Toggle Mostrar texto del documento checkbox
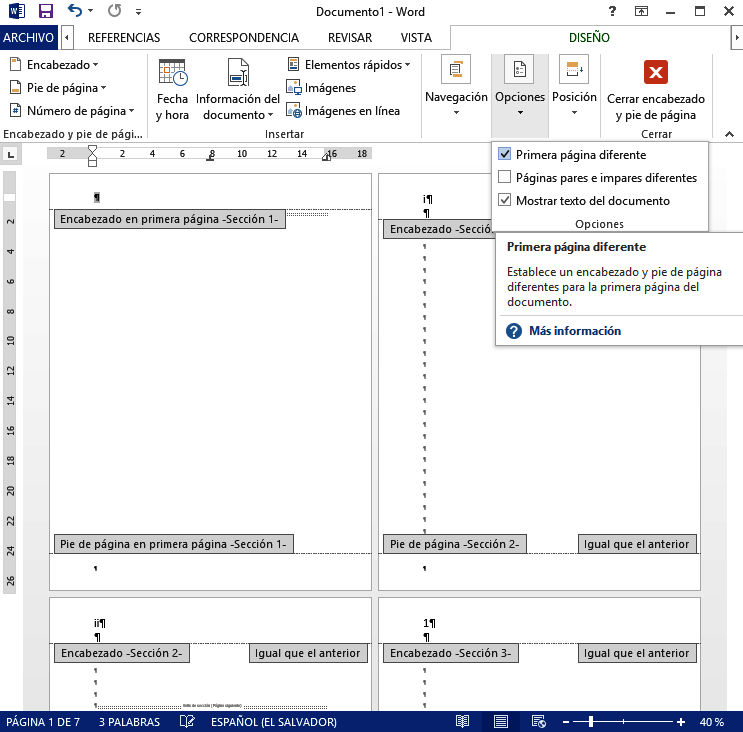This screenshot has width=743, height=732. point(505,201)
